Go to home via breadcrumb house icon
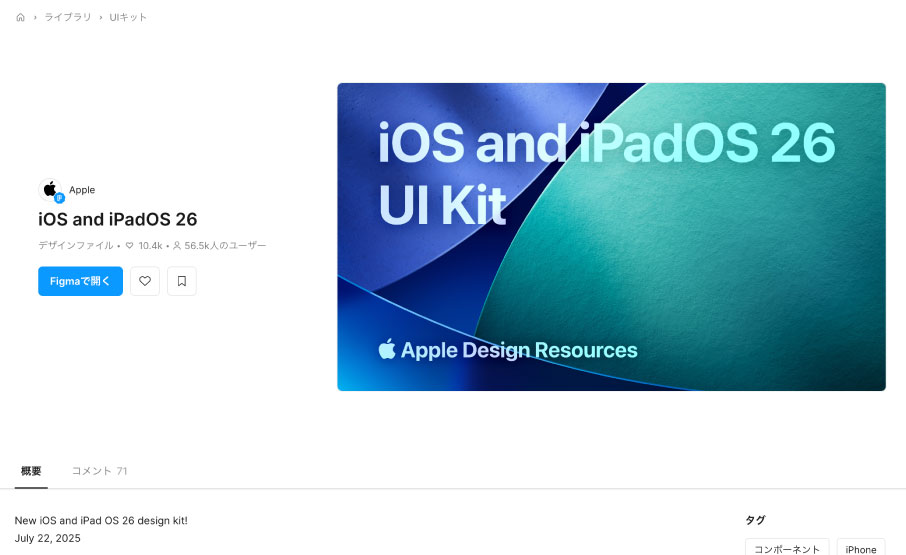This screenshot has height=555, width=906. (x=20, y=17)
